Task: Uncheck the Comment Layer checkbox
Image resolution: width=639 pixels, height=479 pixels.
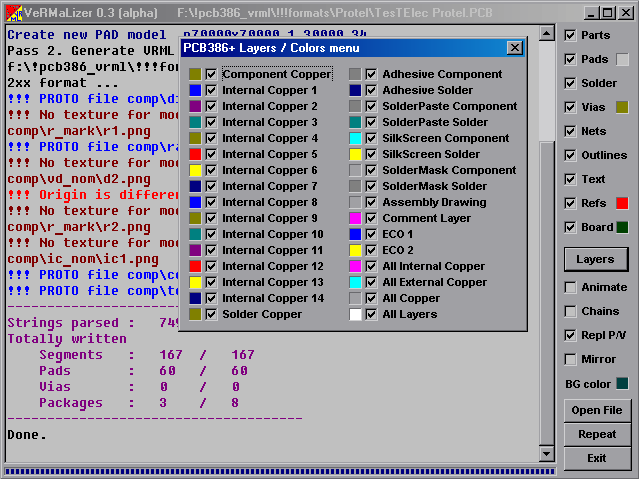Action: coord(371,218)
